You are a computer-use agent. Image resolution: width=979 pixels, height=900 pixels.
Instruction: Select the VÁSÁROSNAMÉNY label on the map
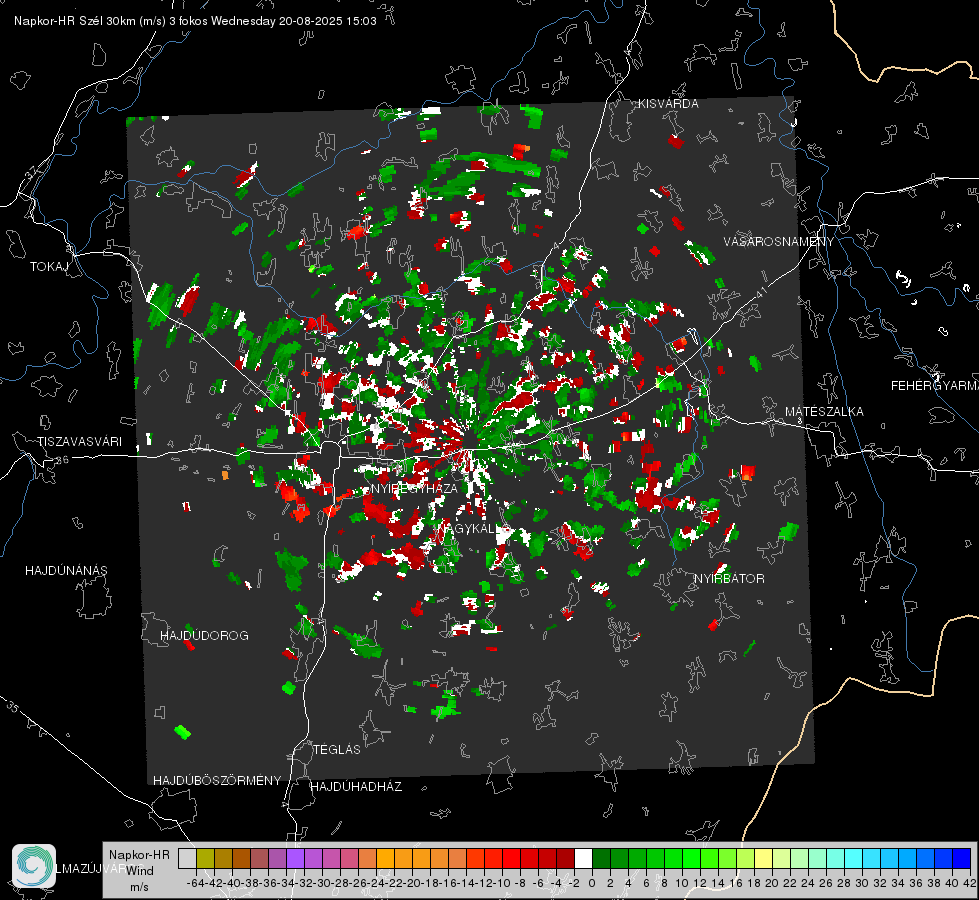[779, 241]
